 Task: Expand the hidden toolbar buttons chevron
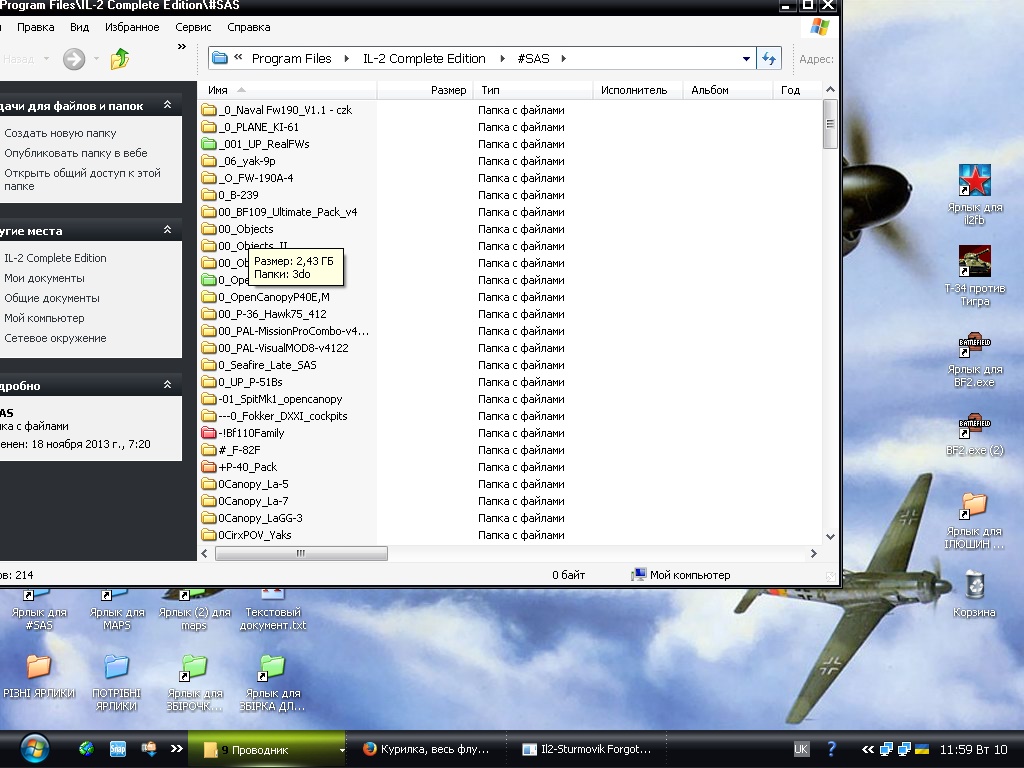182,46
